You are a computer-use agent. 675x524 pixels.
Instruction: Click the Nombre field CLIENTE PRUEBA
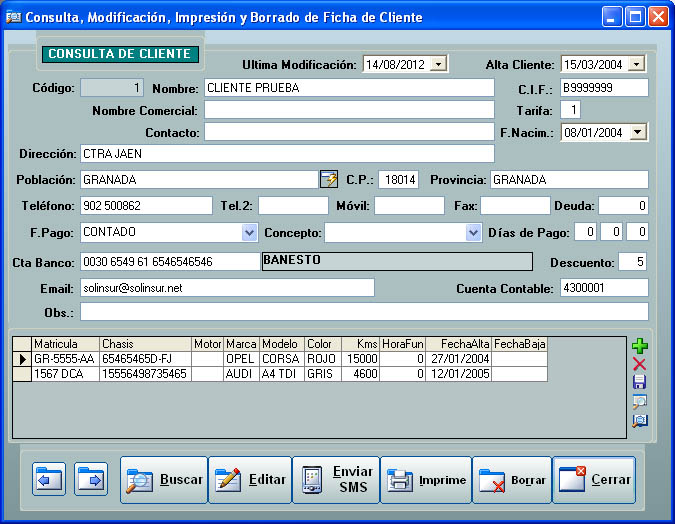tap(349, 88)
